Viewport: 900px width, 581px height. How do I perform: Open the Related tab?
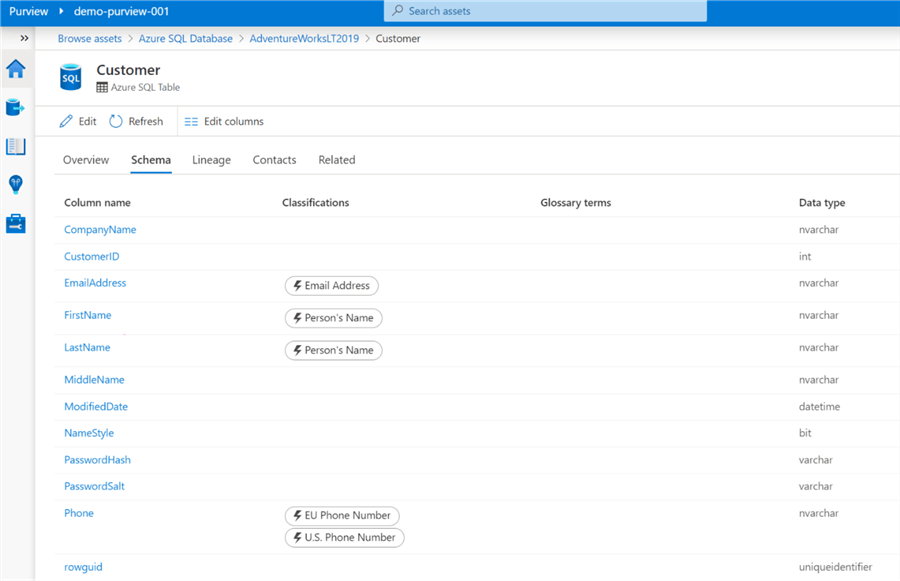coord(337,160)
